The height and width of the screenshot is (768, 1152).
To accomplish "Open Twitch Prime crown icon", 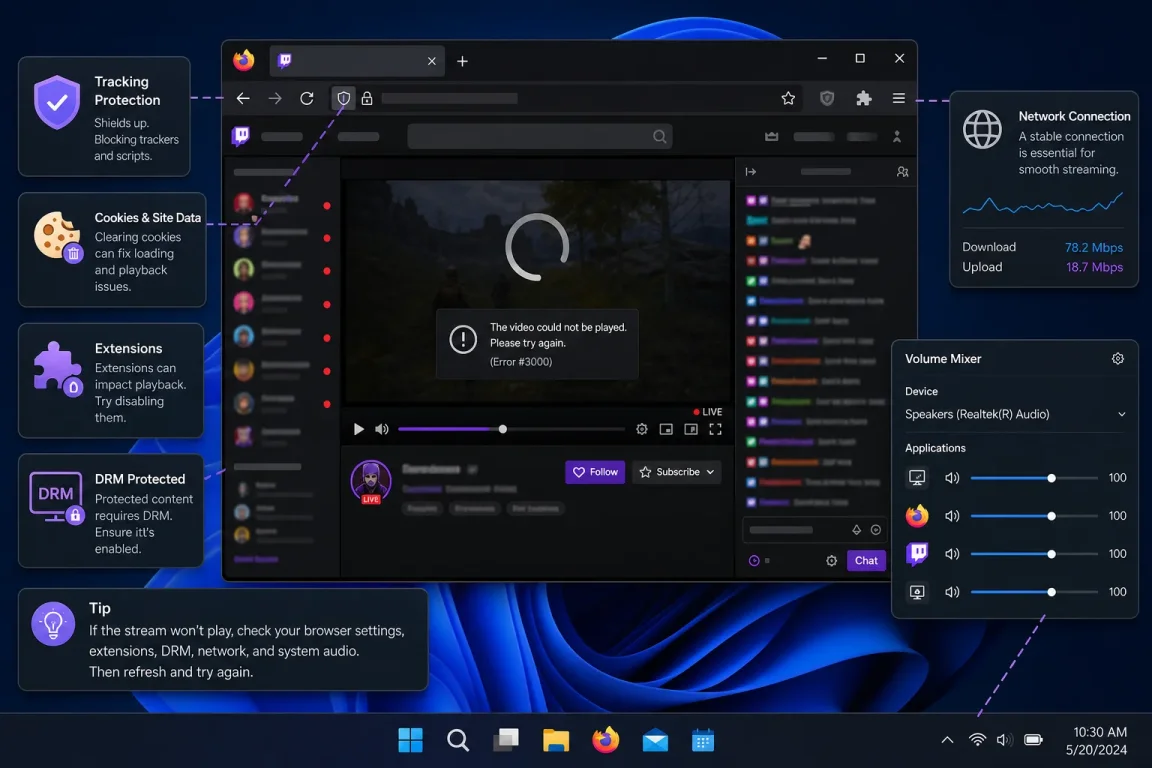I will coord(771,137).
